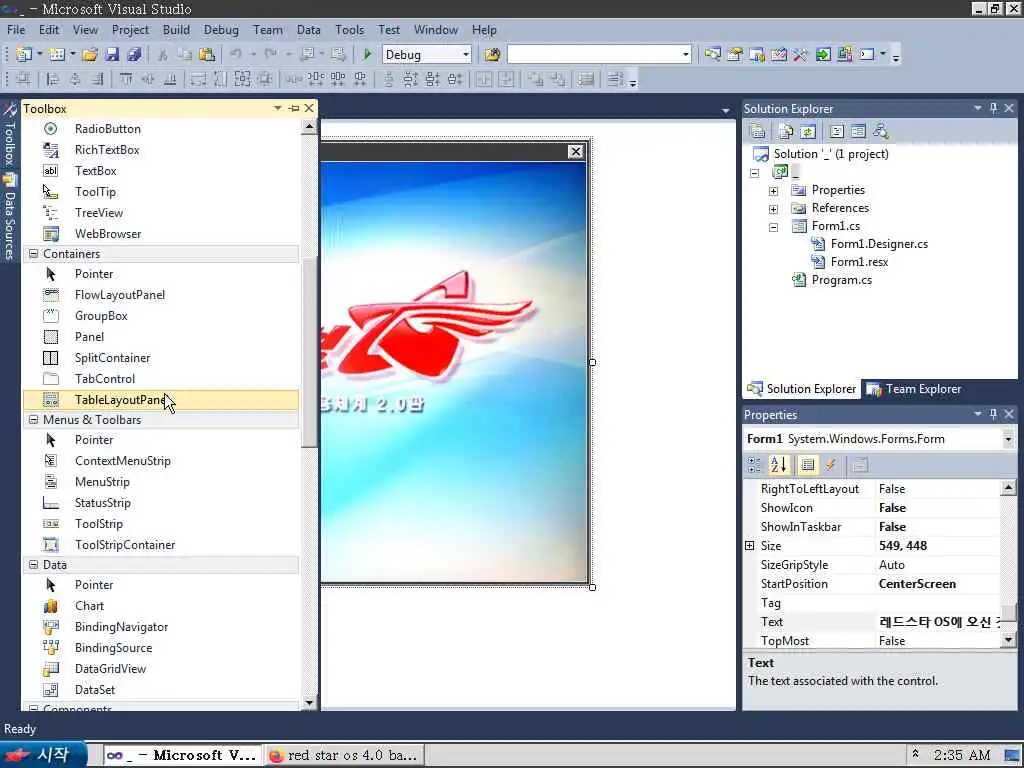Toggle auto-hide pin on the Toolbox panel
The image size is (1024, 768).
(x=294, y=108)
